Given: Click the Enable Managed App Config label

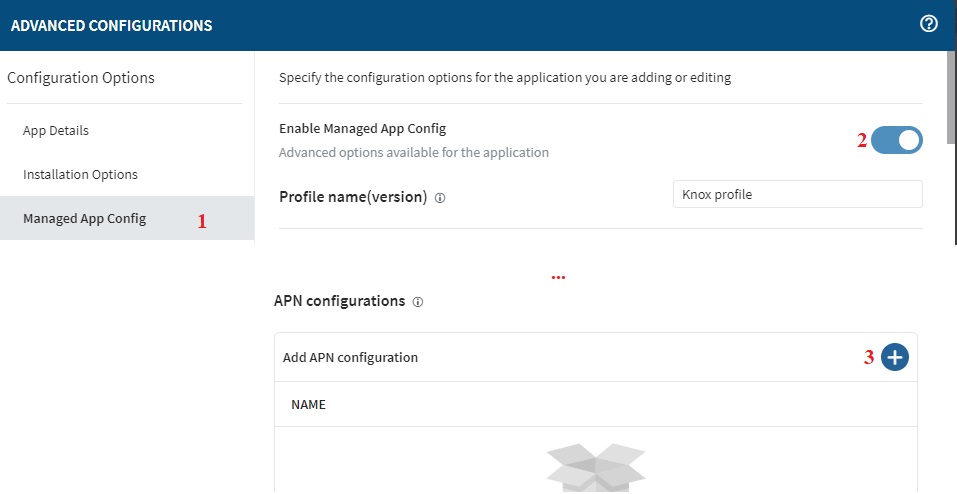Looking at the screenshot, I should pyautogui.click(x=362, y=129).
